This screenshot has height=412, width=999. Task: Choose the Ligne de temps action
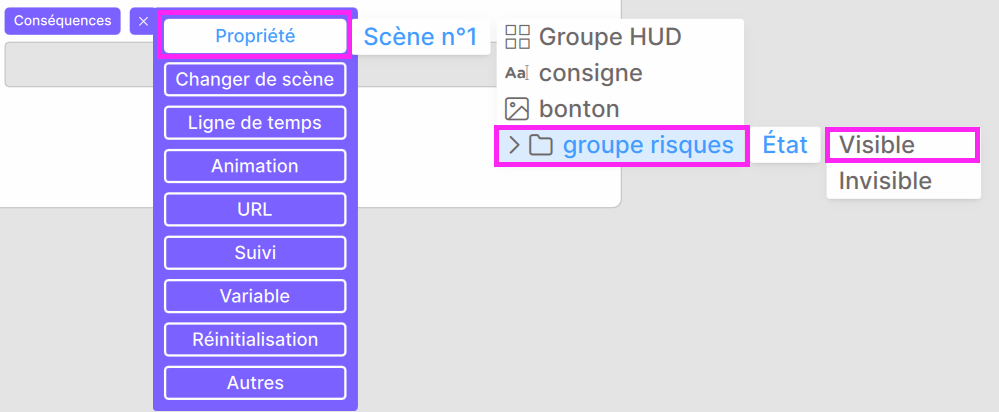pyautogui.click(x=255, y=123)
